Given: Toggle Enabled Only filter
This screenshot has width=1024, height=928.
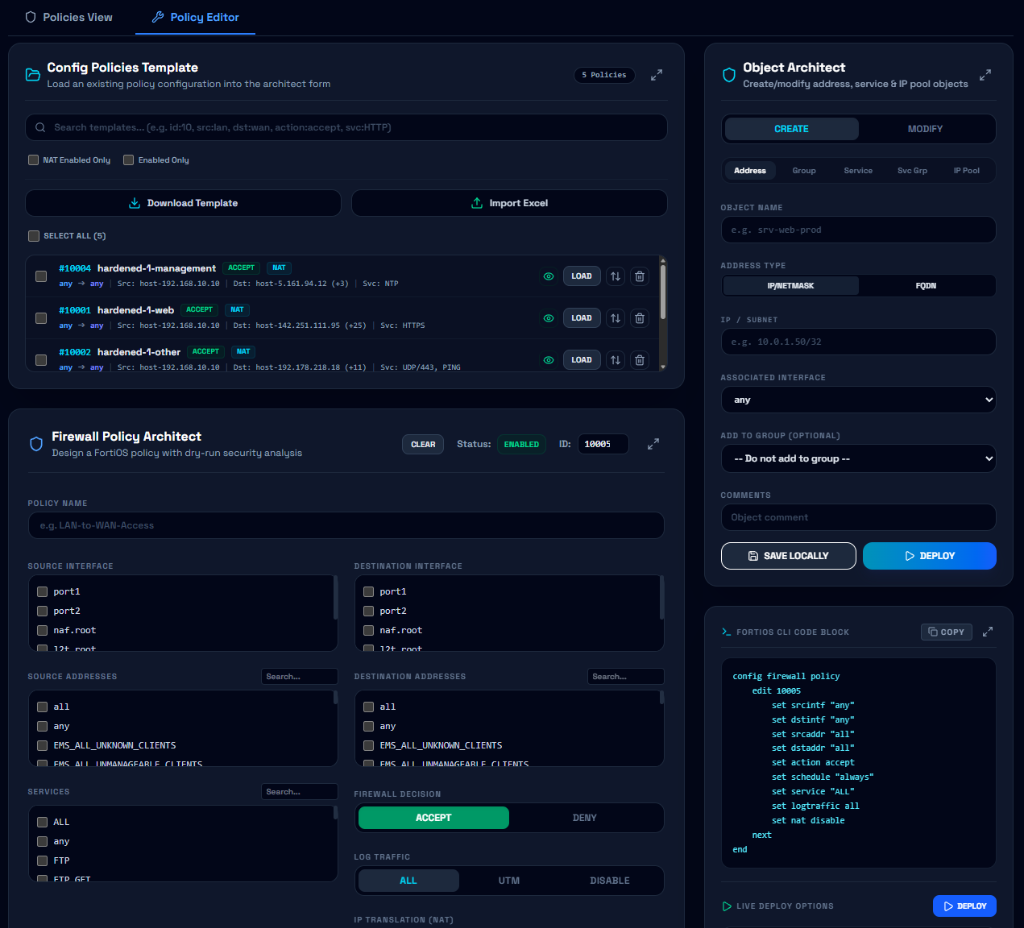Looking at the screenshot, I should (x=129, y=160).
